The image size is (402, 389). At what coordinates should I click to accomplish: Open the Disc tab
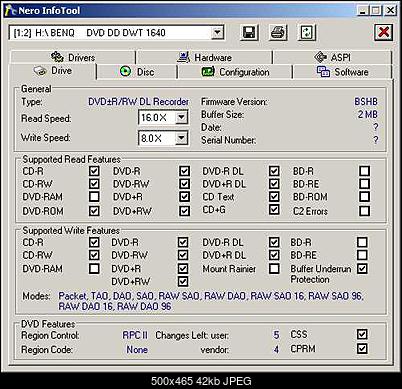click(137, 72)
